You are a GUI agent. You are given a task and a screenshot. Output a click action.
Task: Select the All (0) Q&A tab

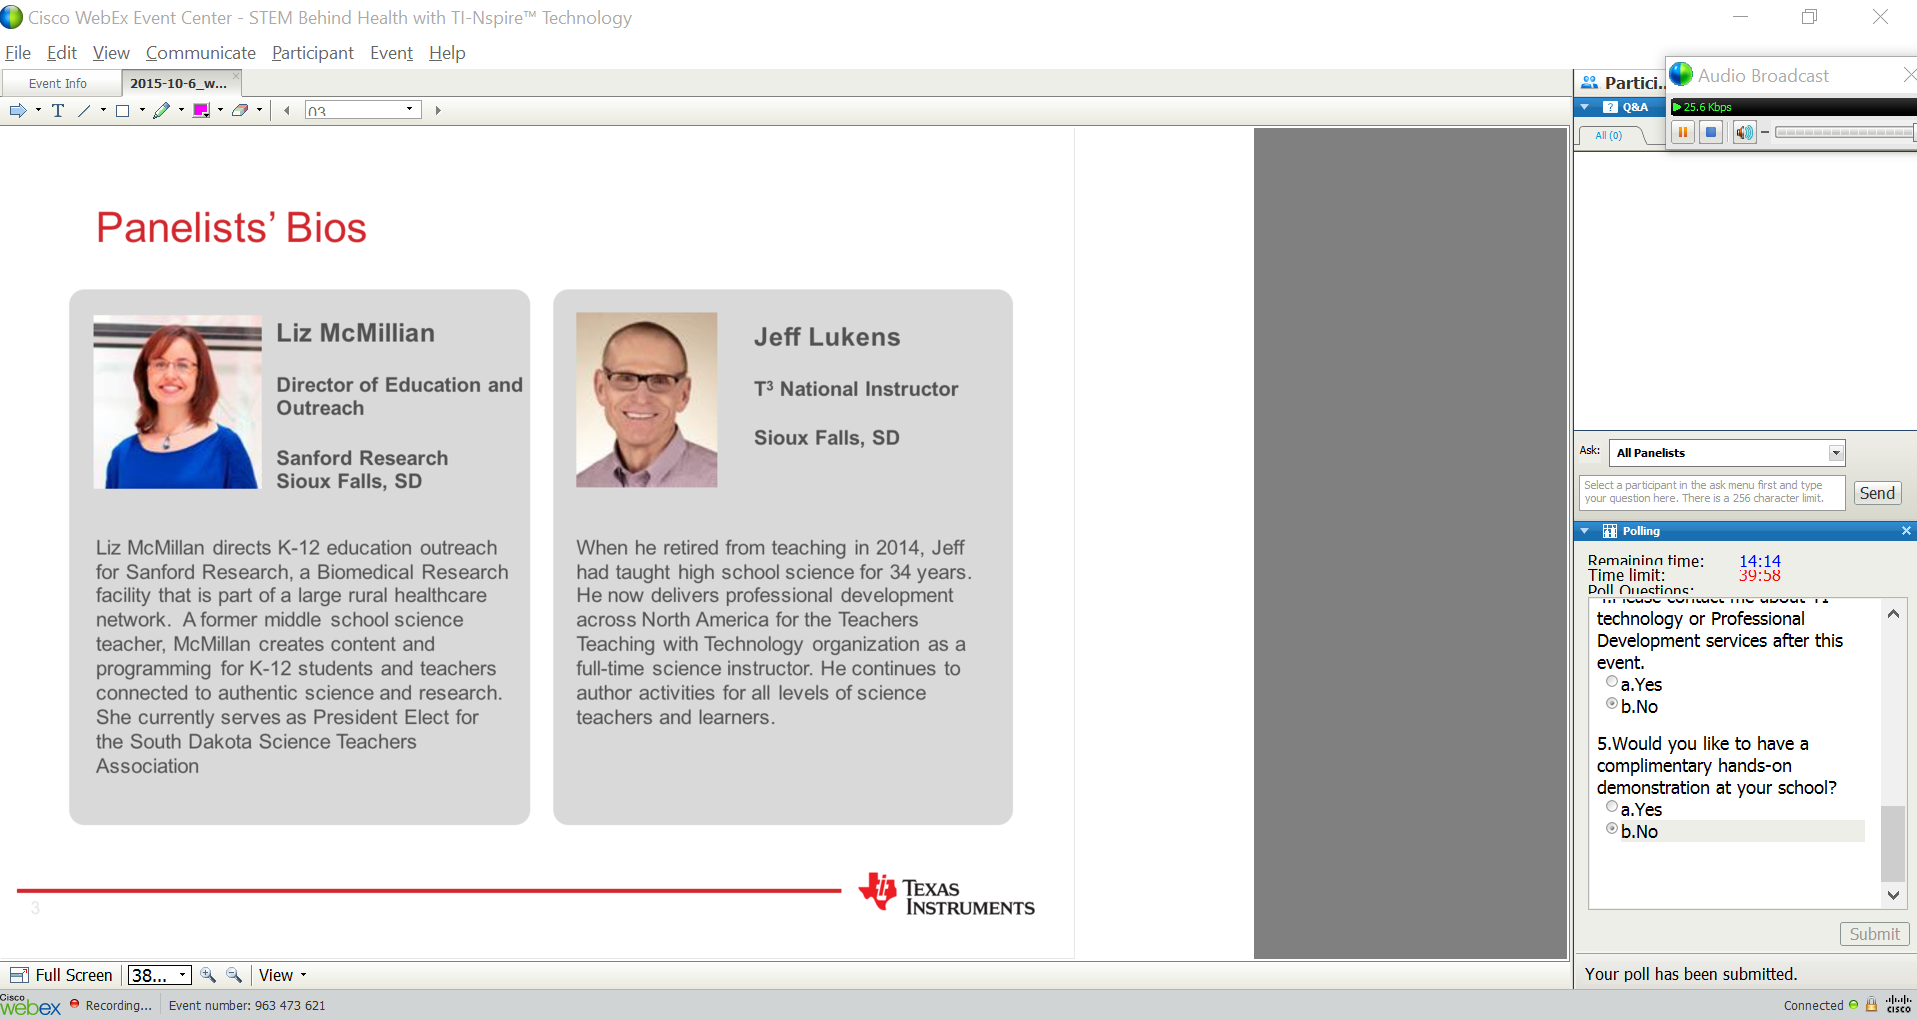[1609, 135]
